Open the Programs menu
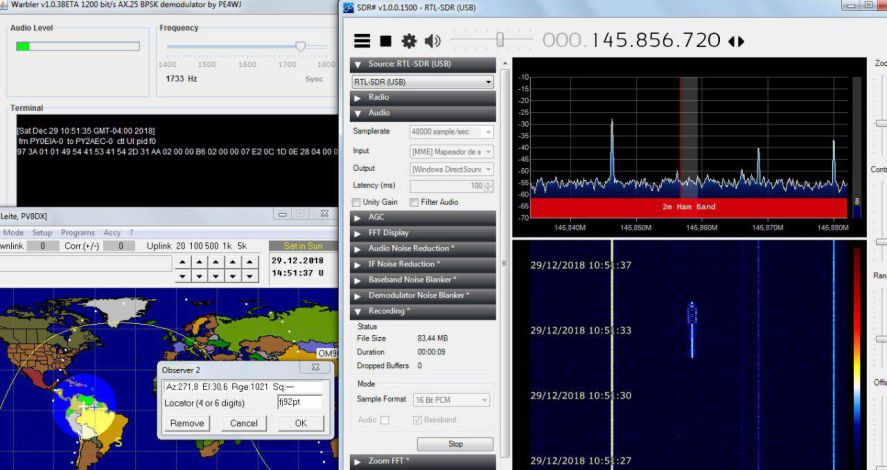 click(78, 232)
